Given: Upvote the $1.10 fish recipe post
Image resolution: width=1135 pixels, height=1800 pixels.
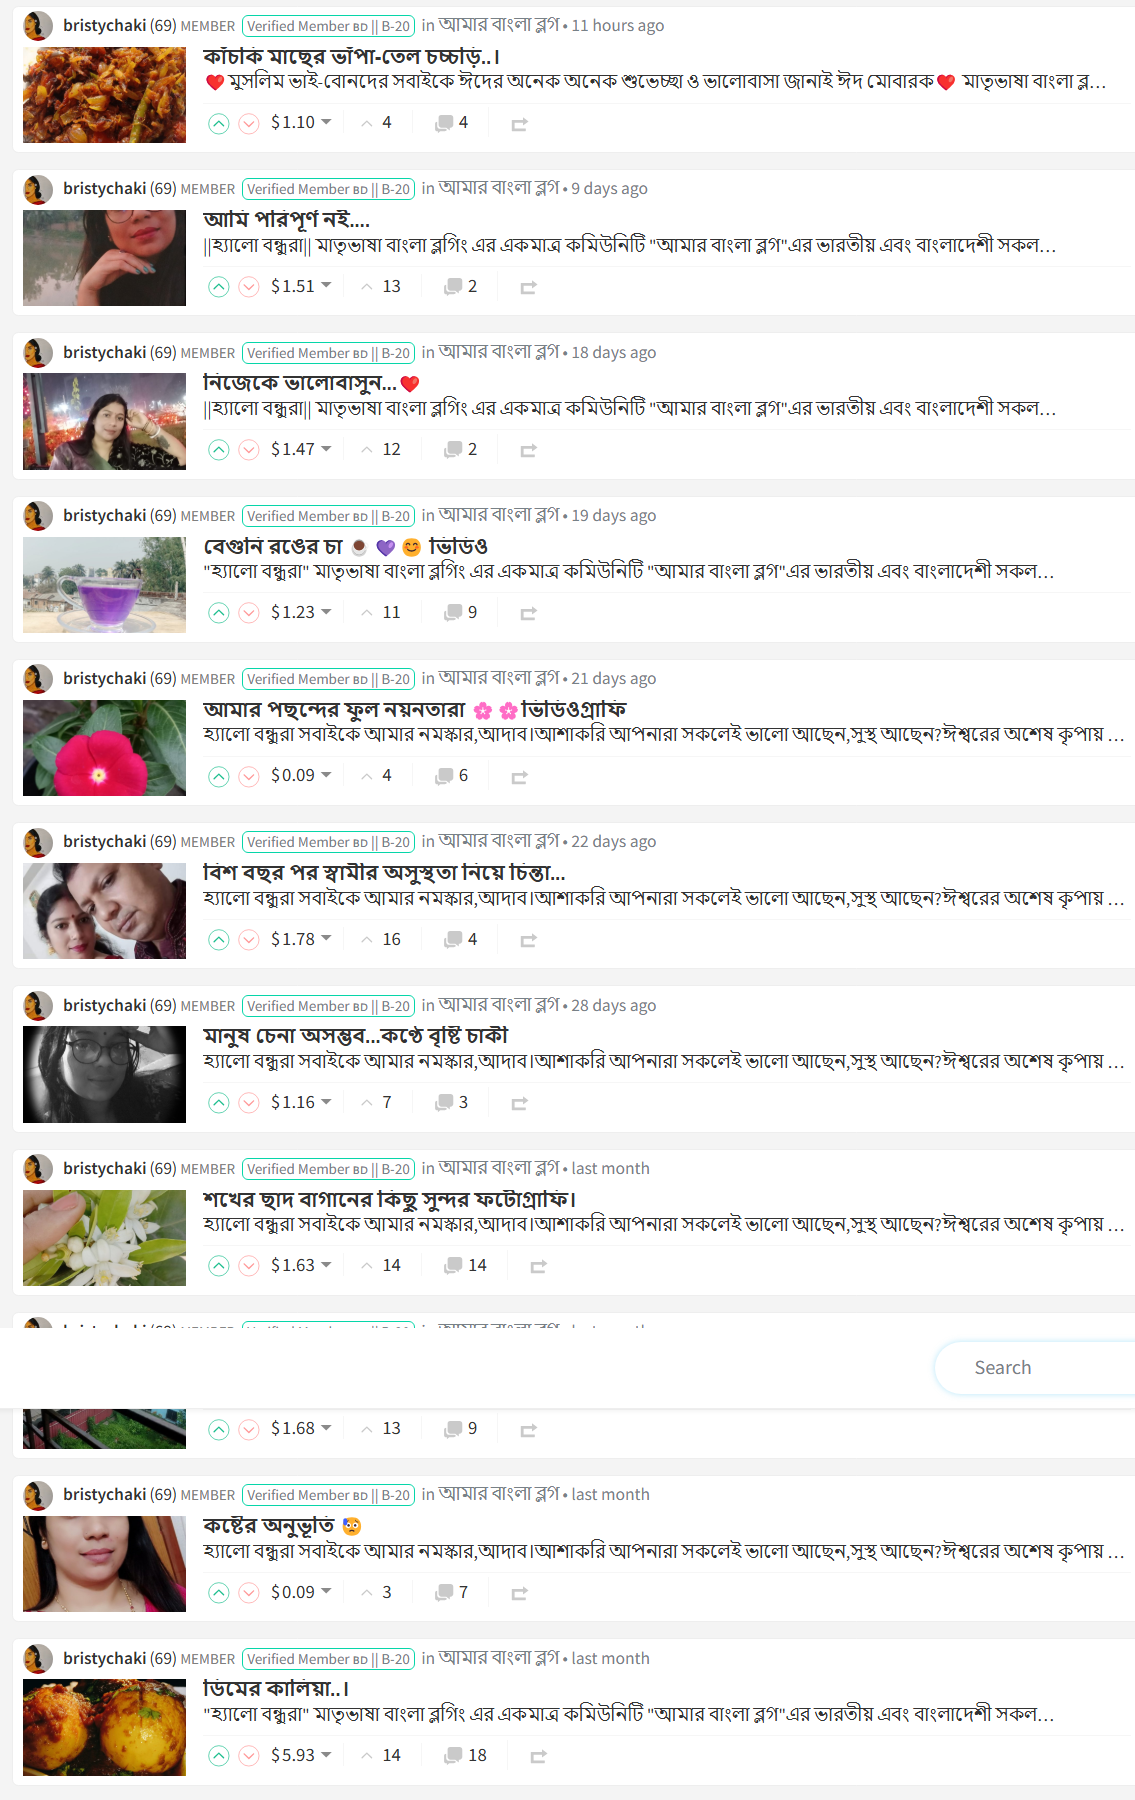Looking at the screenshot, I should tap(219, 123).
